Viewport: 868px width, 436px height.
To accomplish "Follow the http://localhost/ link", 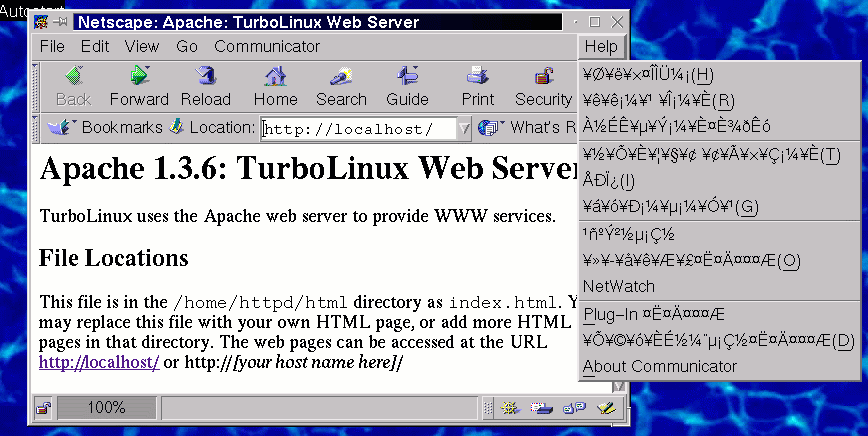I will [x=99, y=362].
